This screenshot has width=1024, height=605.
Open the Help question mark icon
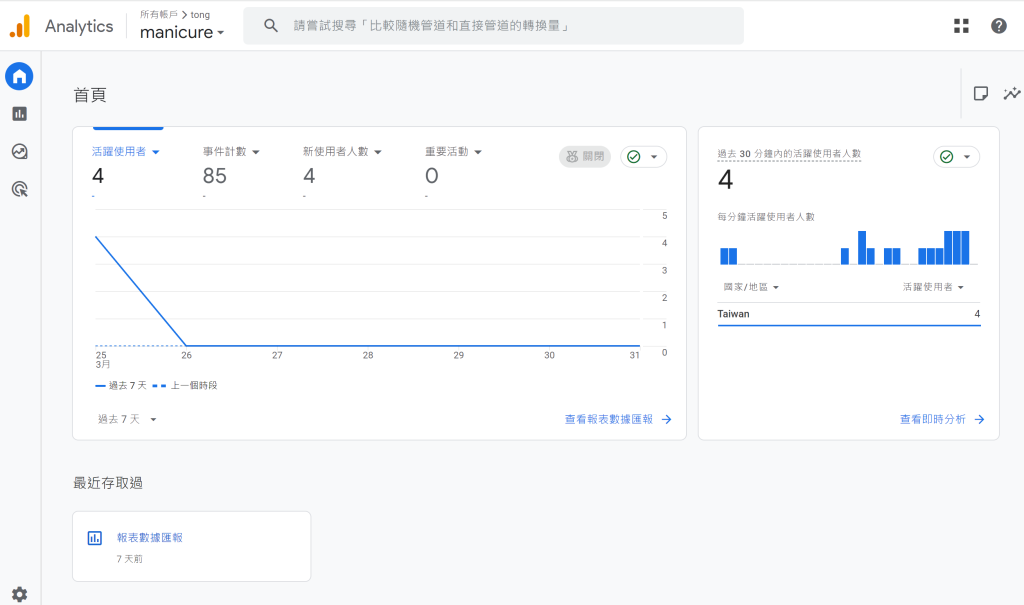coord(998,26)
